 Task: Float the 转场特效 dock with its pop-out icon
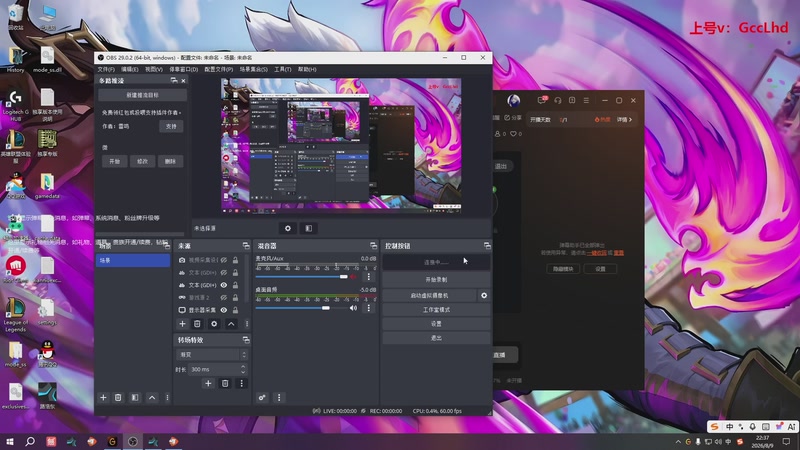tap(246, 340)
